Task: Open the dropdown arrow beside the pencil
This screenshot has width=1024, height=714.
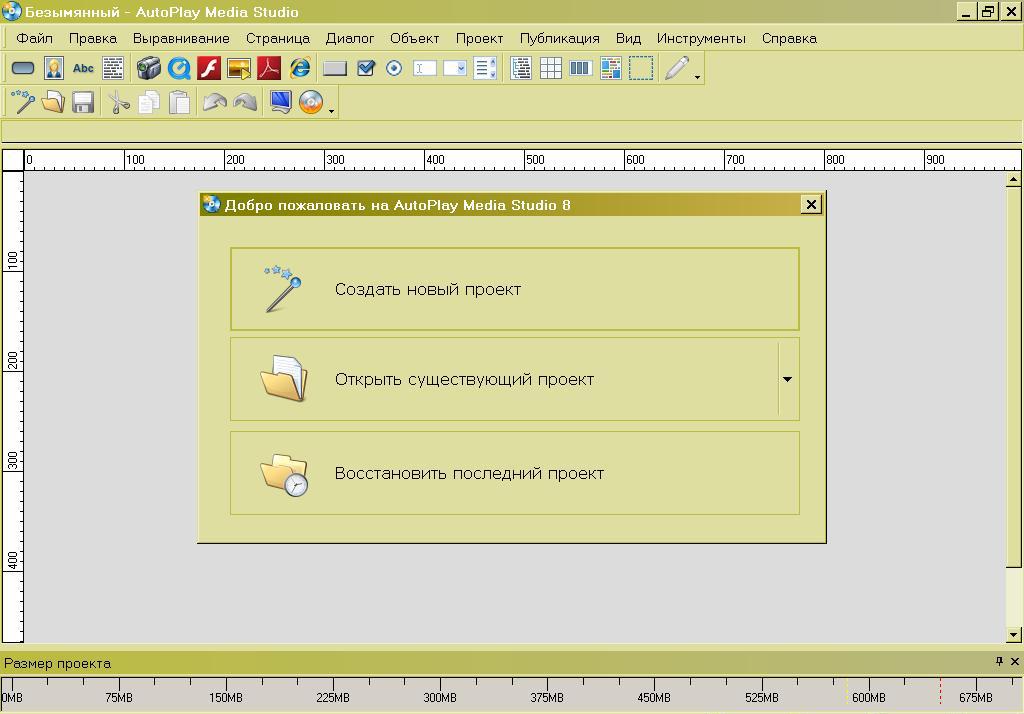Action: click(697, 77)
